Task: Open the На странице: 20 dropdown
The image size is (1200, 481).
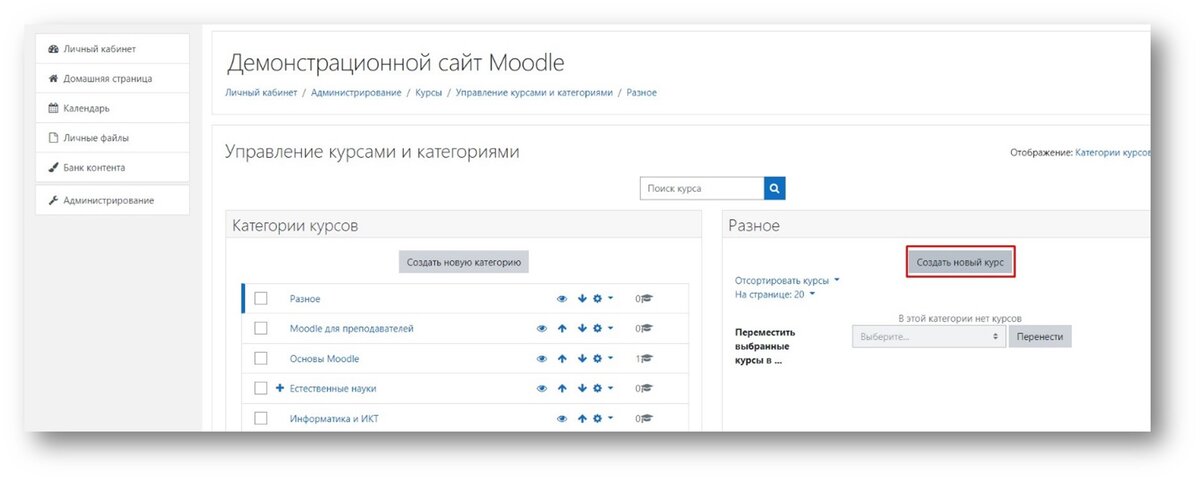Action: pos(775,295)
